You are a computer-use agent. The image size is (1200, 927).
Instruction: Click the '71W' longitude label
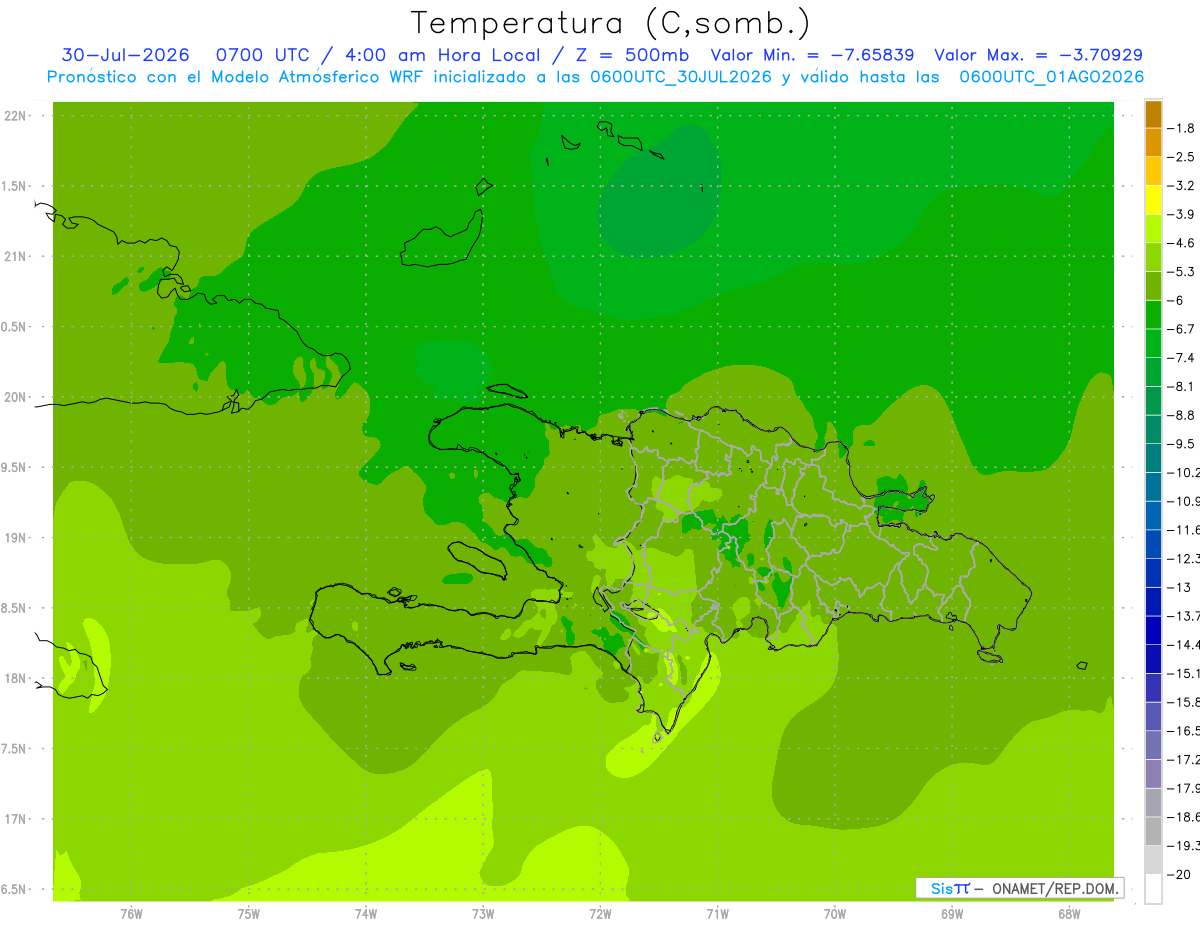tap(717, 914)
